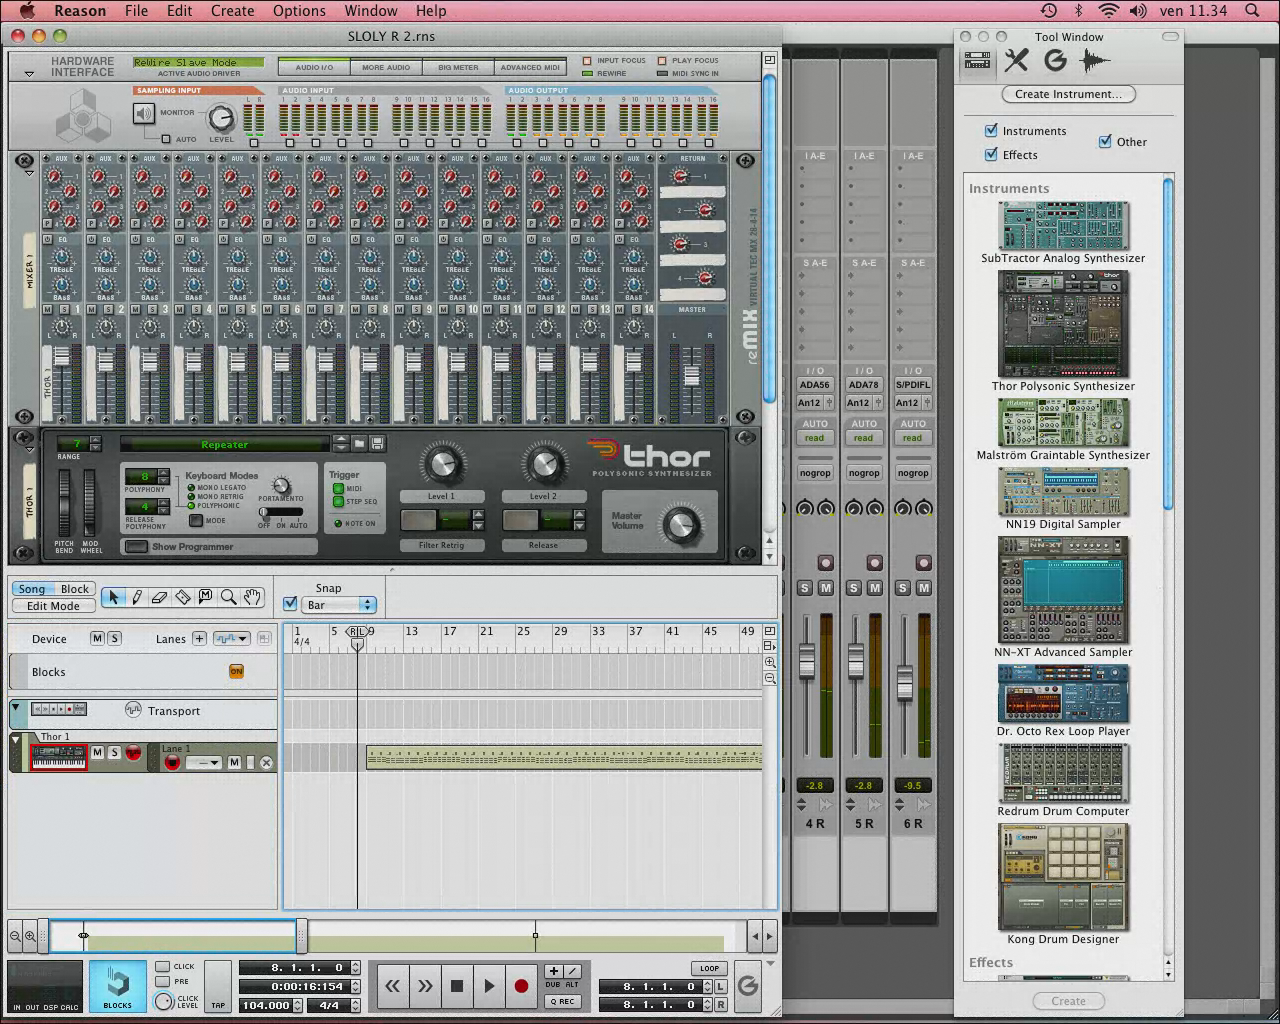Screen dimensions: 1280x1024
Task: Click the Save Patch floppy icon on Thor
Action: tap(377, 444)
